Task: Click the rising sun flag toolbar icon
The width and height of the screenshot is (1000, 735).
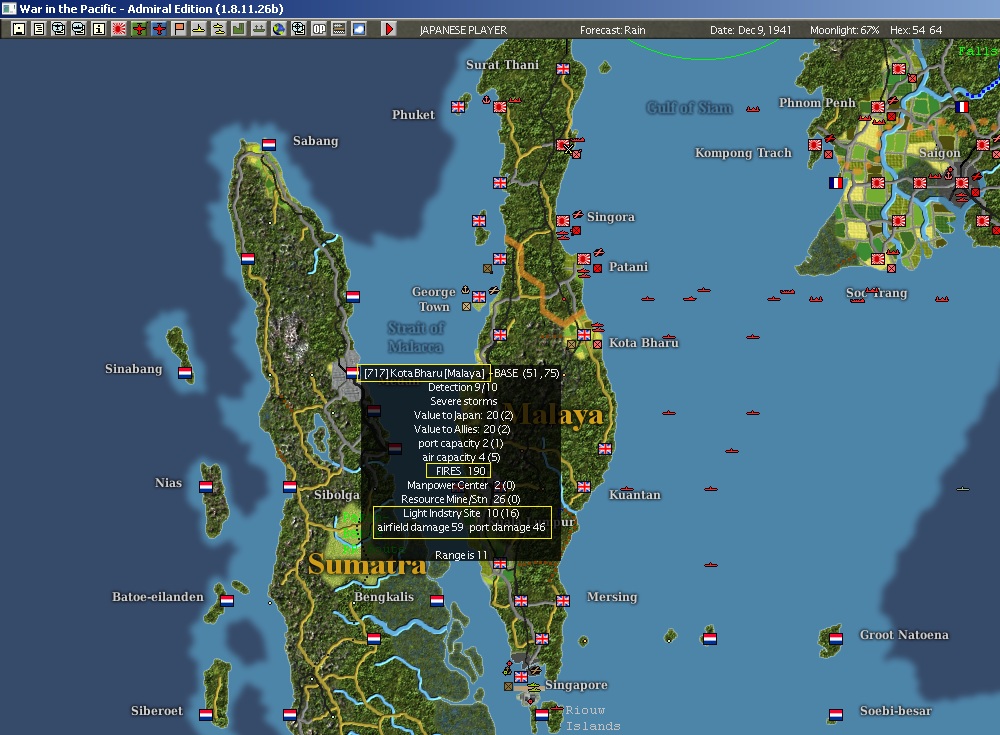Action: (119, 29)
